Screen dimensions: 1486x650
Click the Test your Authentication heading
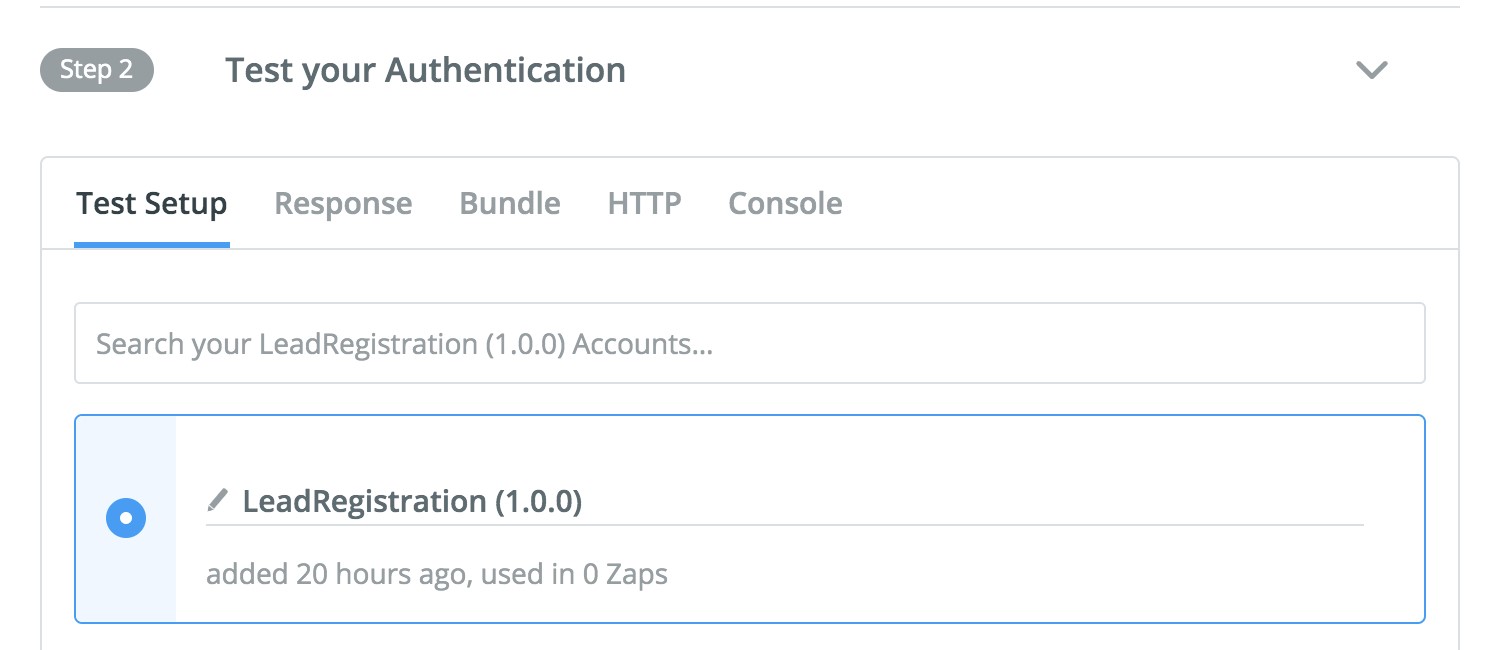coord(425,71)
